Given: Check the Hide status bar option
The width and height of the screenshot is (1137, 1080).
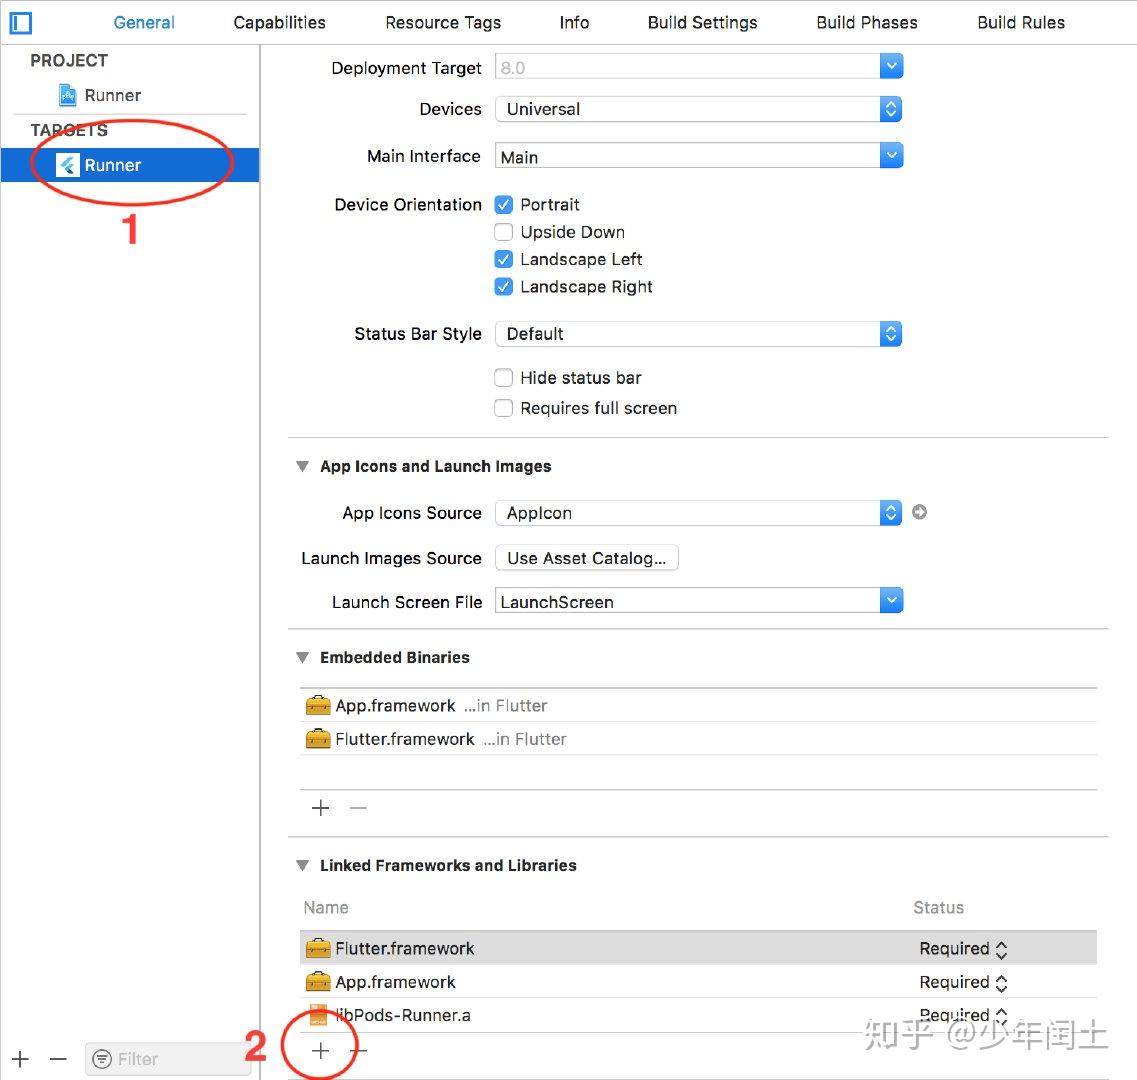Looking at the screenshot, I should click(504, 378).
